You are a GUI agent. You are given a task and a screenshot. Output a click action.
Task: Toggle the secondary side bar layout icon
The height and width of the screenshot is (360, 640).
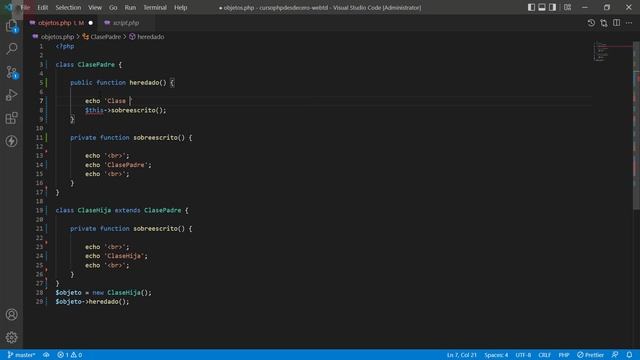(552, 7)
